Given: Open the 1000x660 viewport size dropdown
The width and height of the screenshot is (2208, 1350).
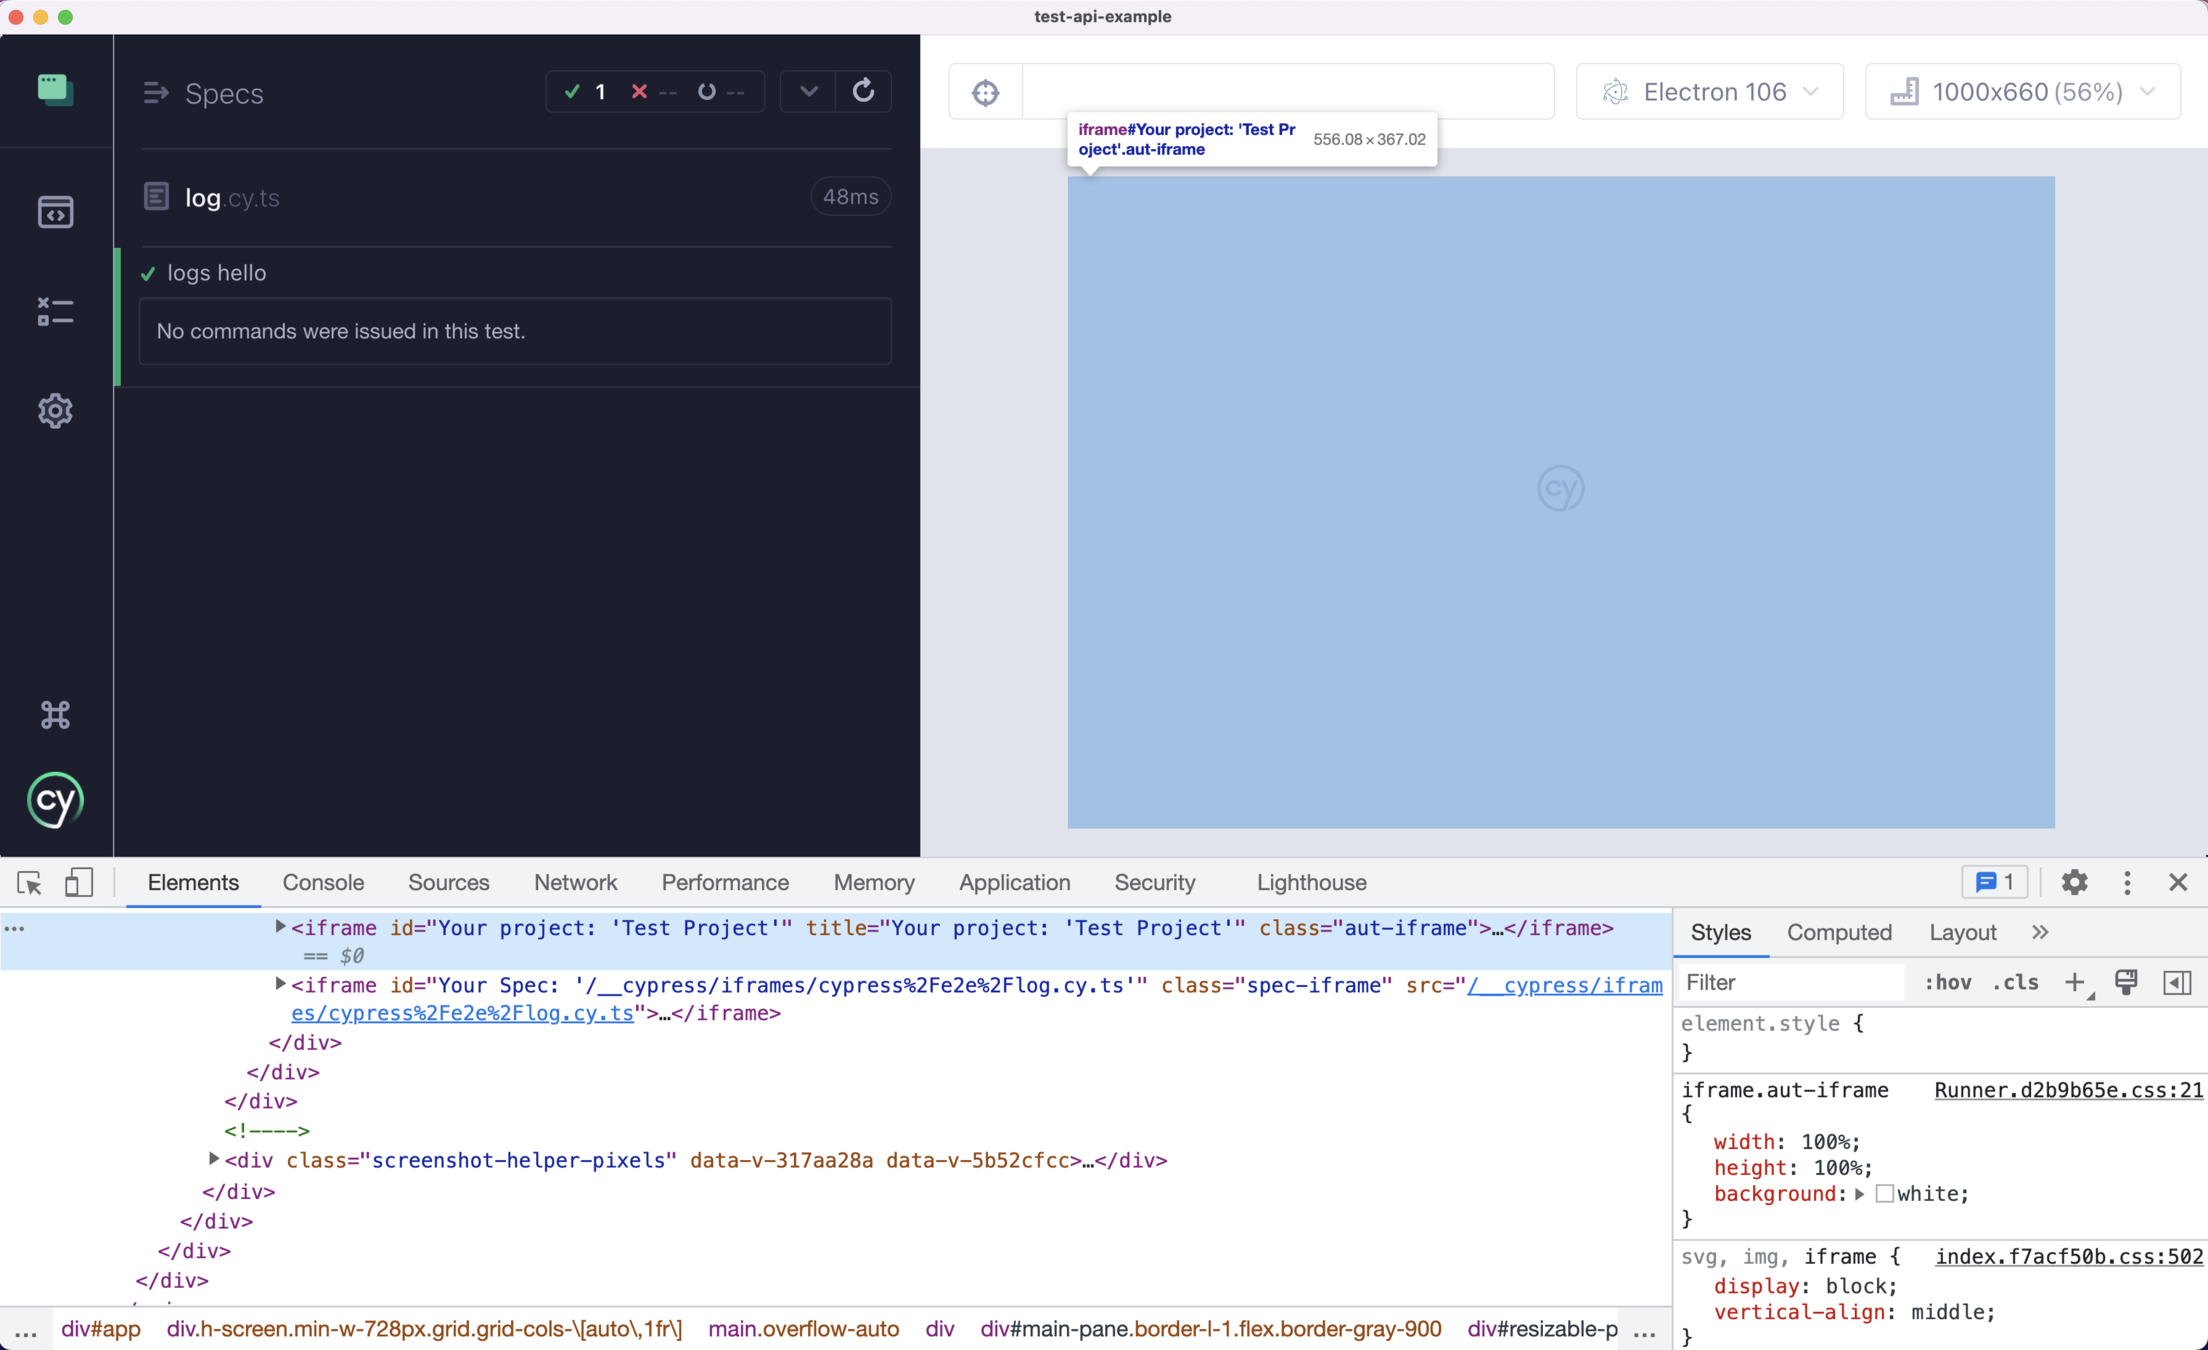Looking at the screenshot, I should point(2021,92).
